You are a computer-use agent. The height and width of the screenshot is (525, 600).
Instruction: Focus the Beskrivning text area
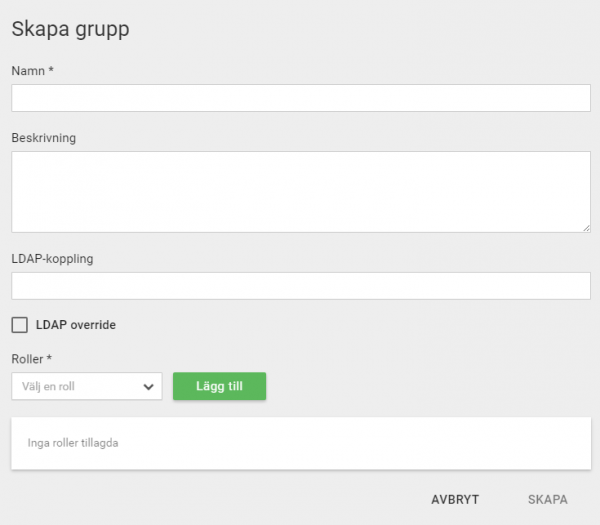click(301, 192)
